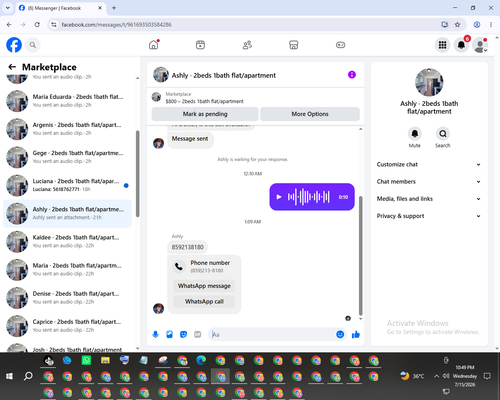Viewport: 500px width, 400px height.
Task: Open the notifications bell in header
Action: 461,45
